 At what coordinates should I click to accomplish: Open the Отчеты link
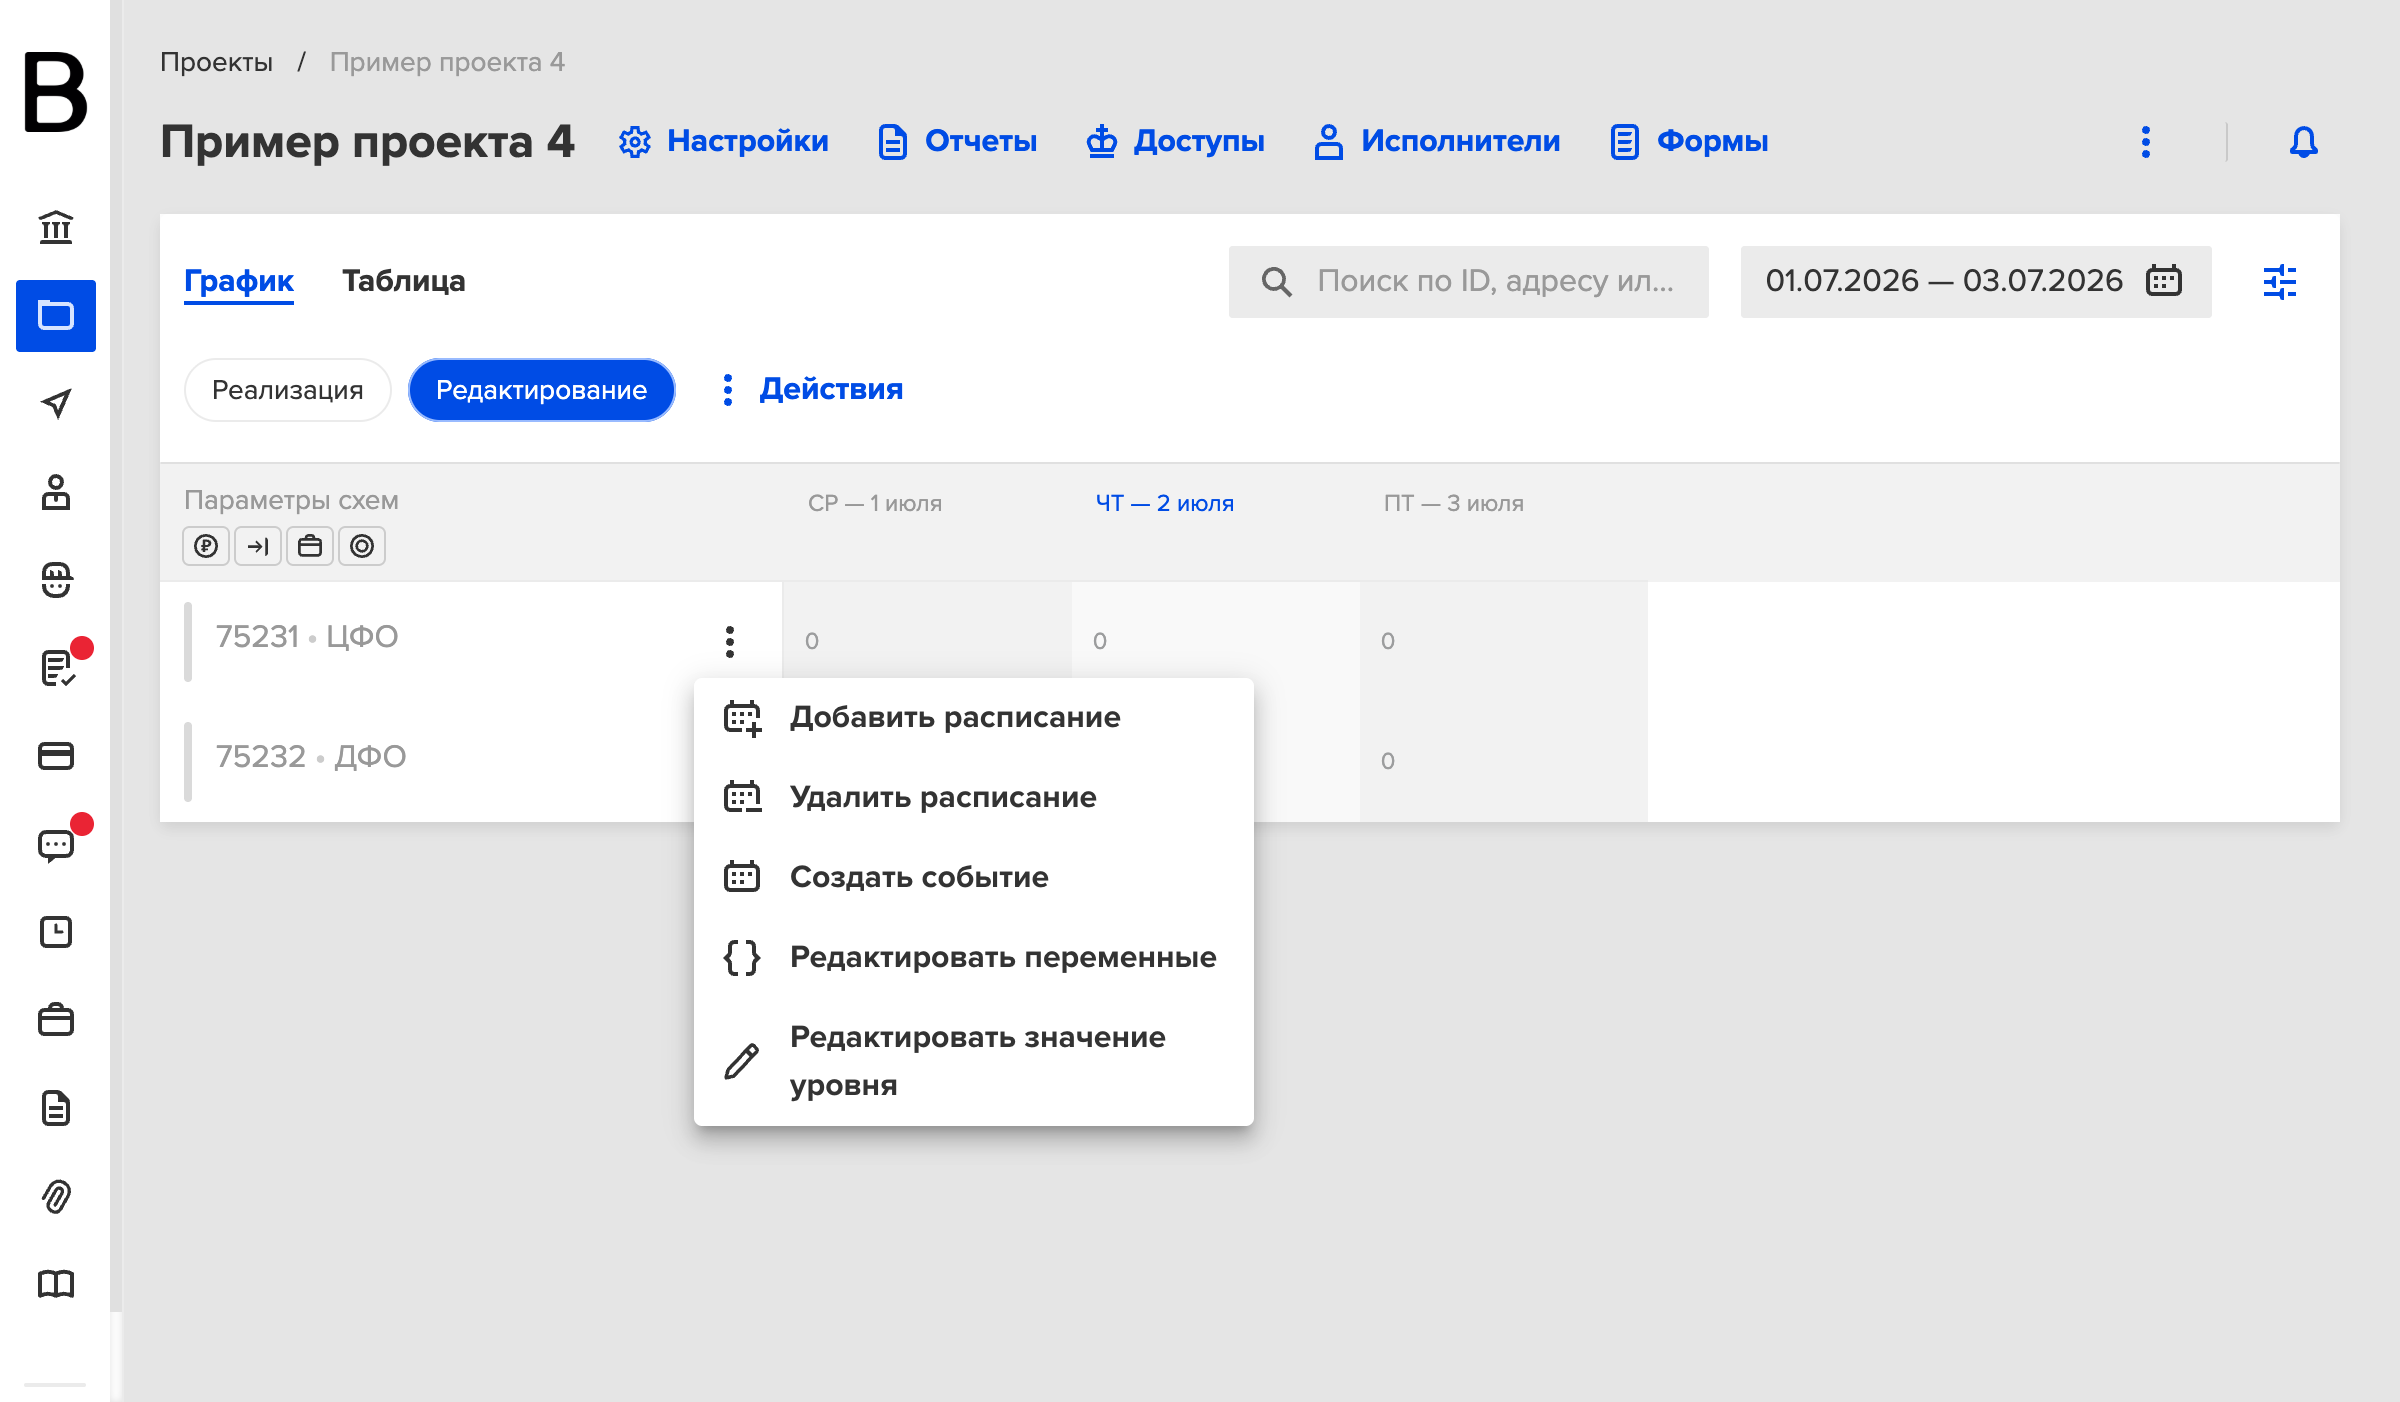(x=957, y=141)
